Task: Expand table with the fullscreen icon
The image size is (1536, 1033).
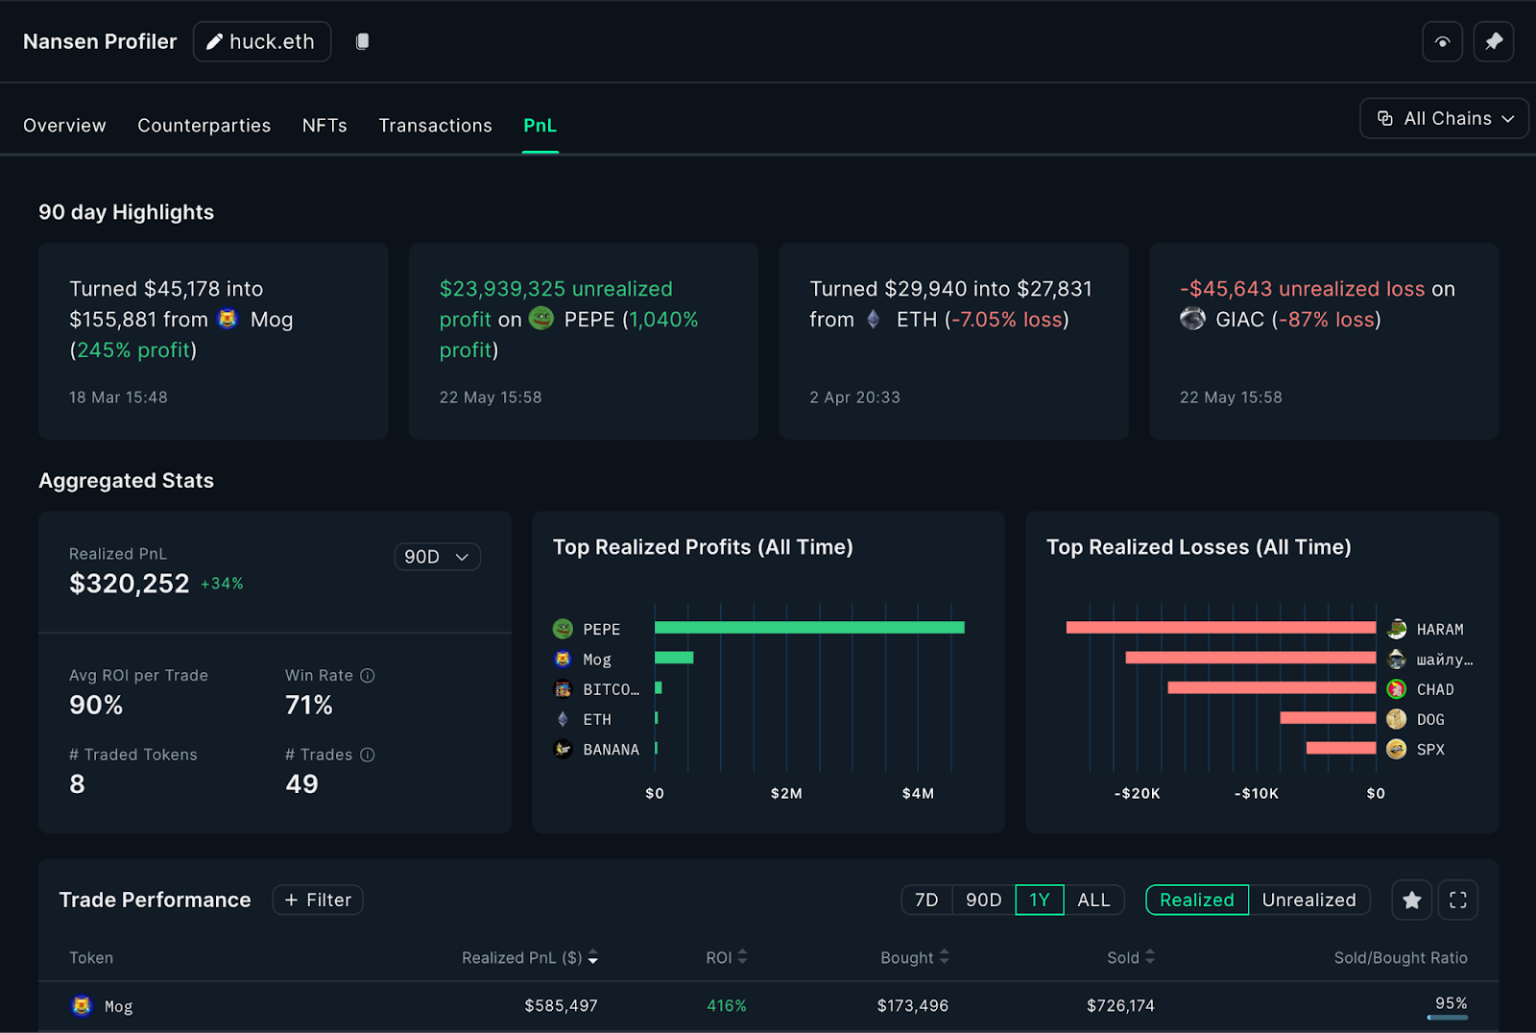Action: pyautogui.click(x=1458, y=900)
